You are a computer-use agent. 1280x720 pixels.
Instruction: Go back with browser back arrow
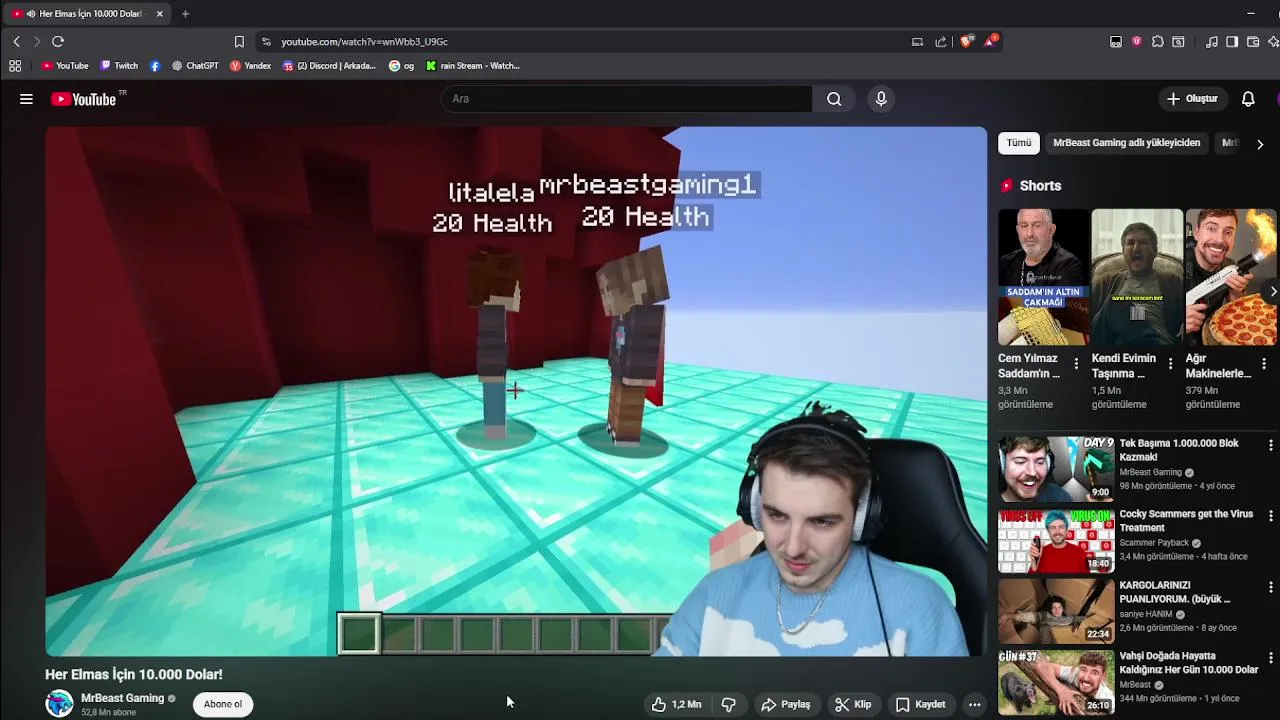click(16, 41)
